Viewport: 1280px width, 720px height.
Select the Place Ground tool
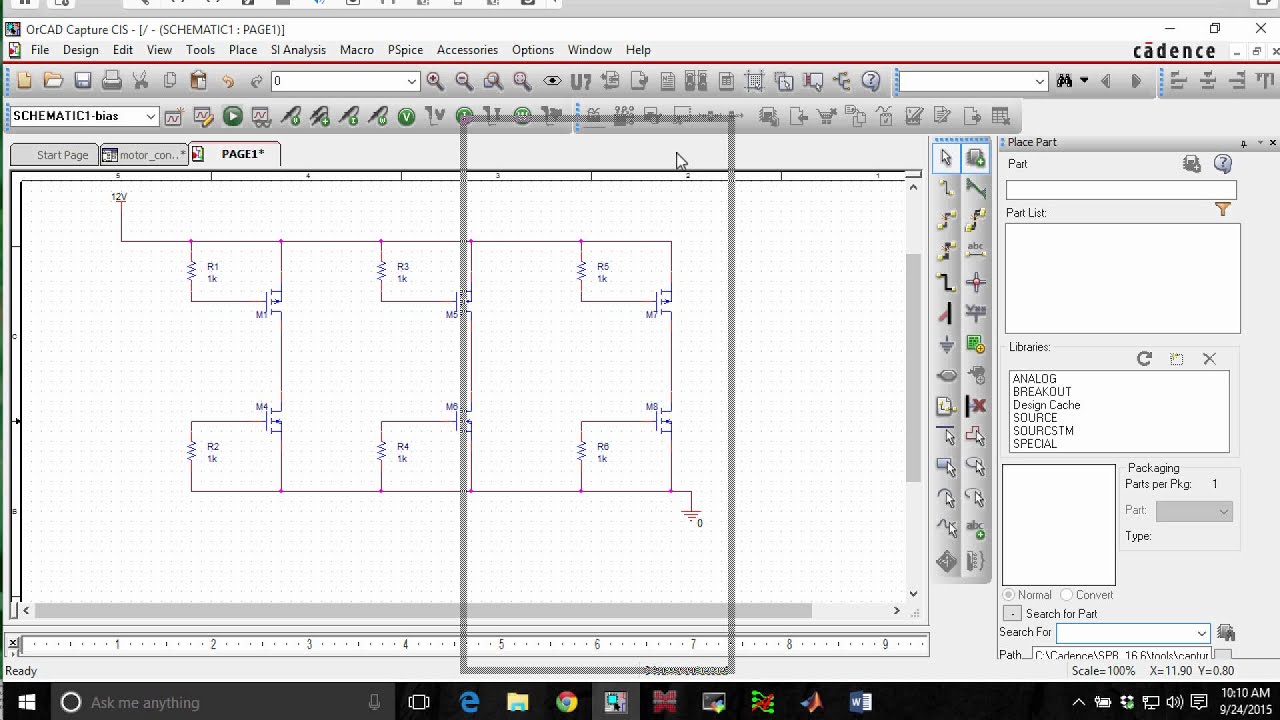click(946, 345)
